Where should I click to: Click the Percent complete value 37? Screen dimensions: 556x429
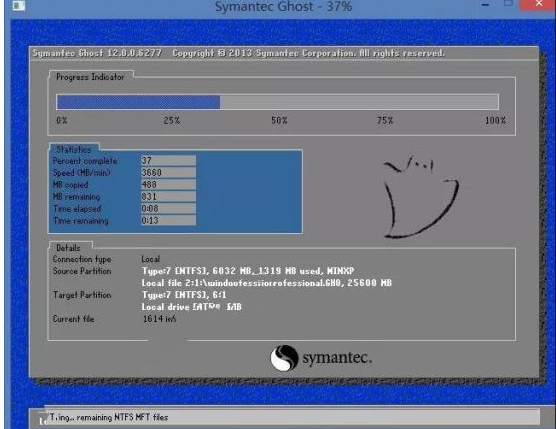point(168,161)
